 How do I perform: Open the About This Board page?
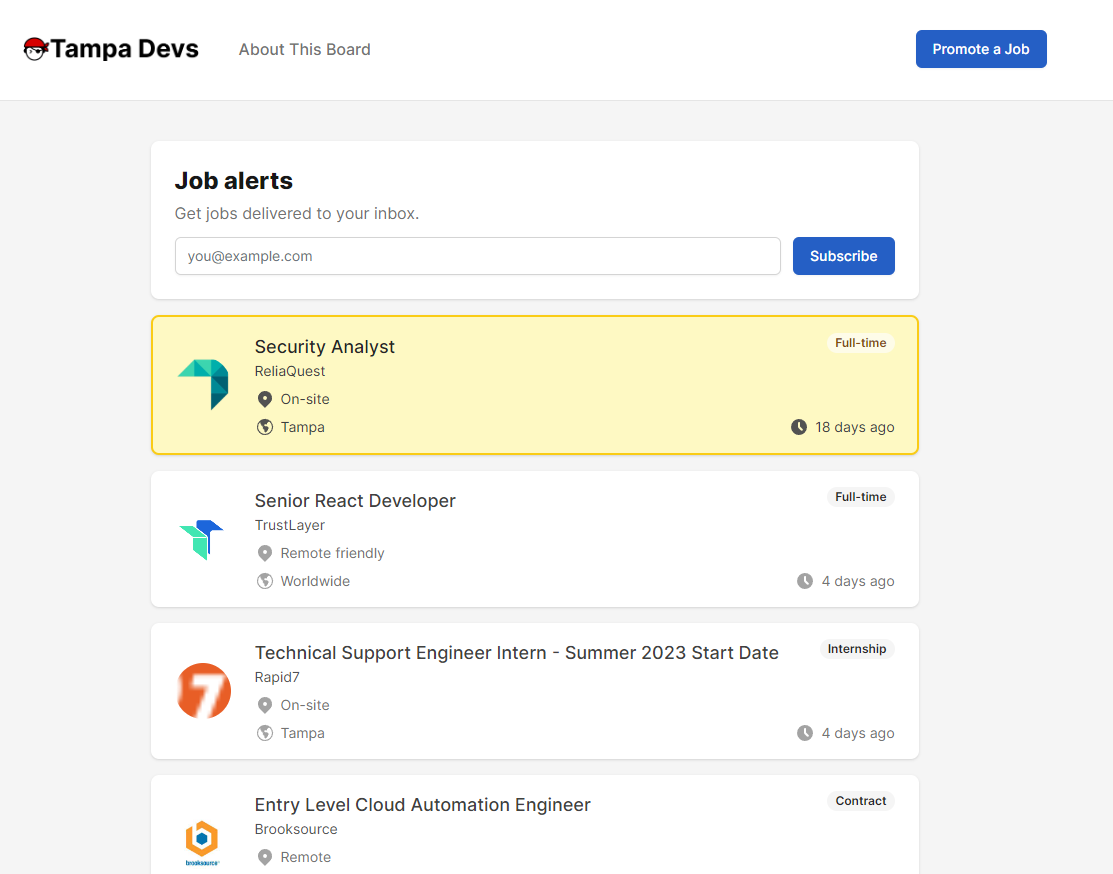pos(304,49)
